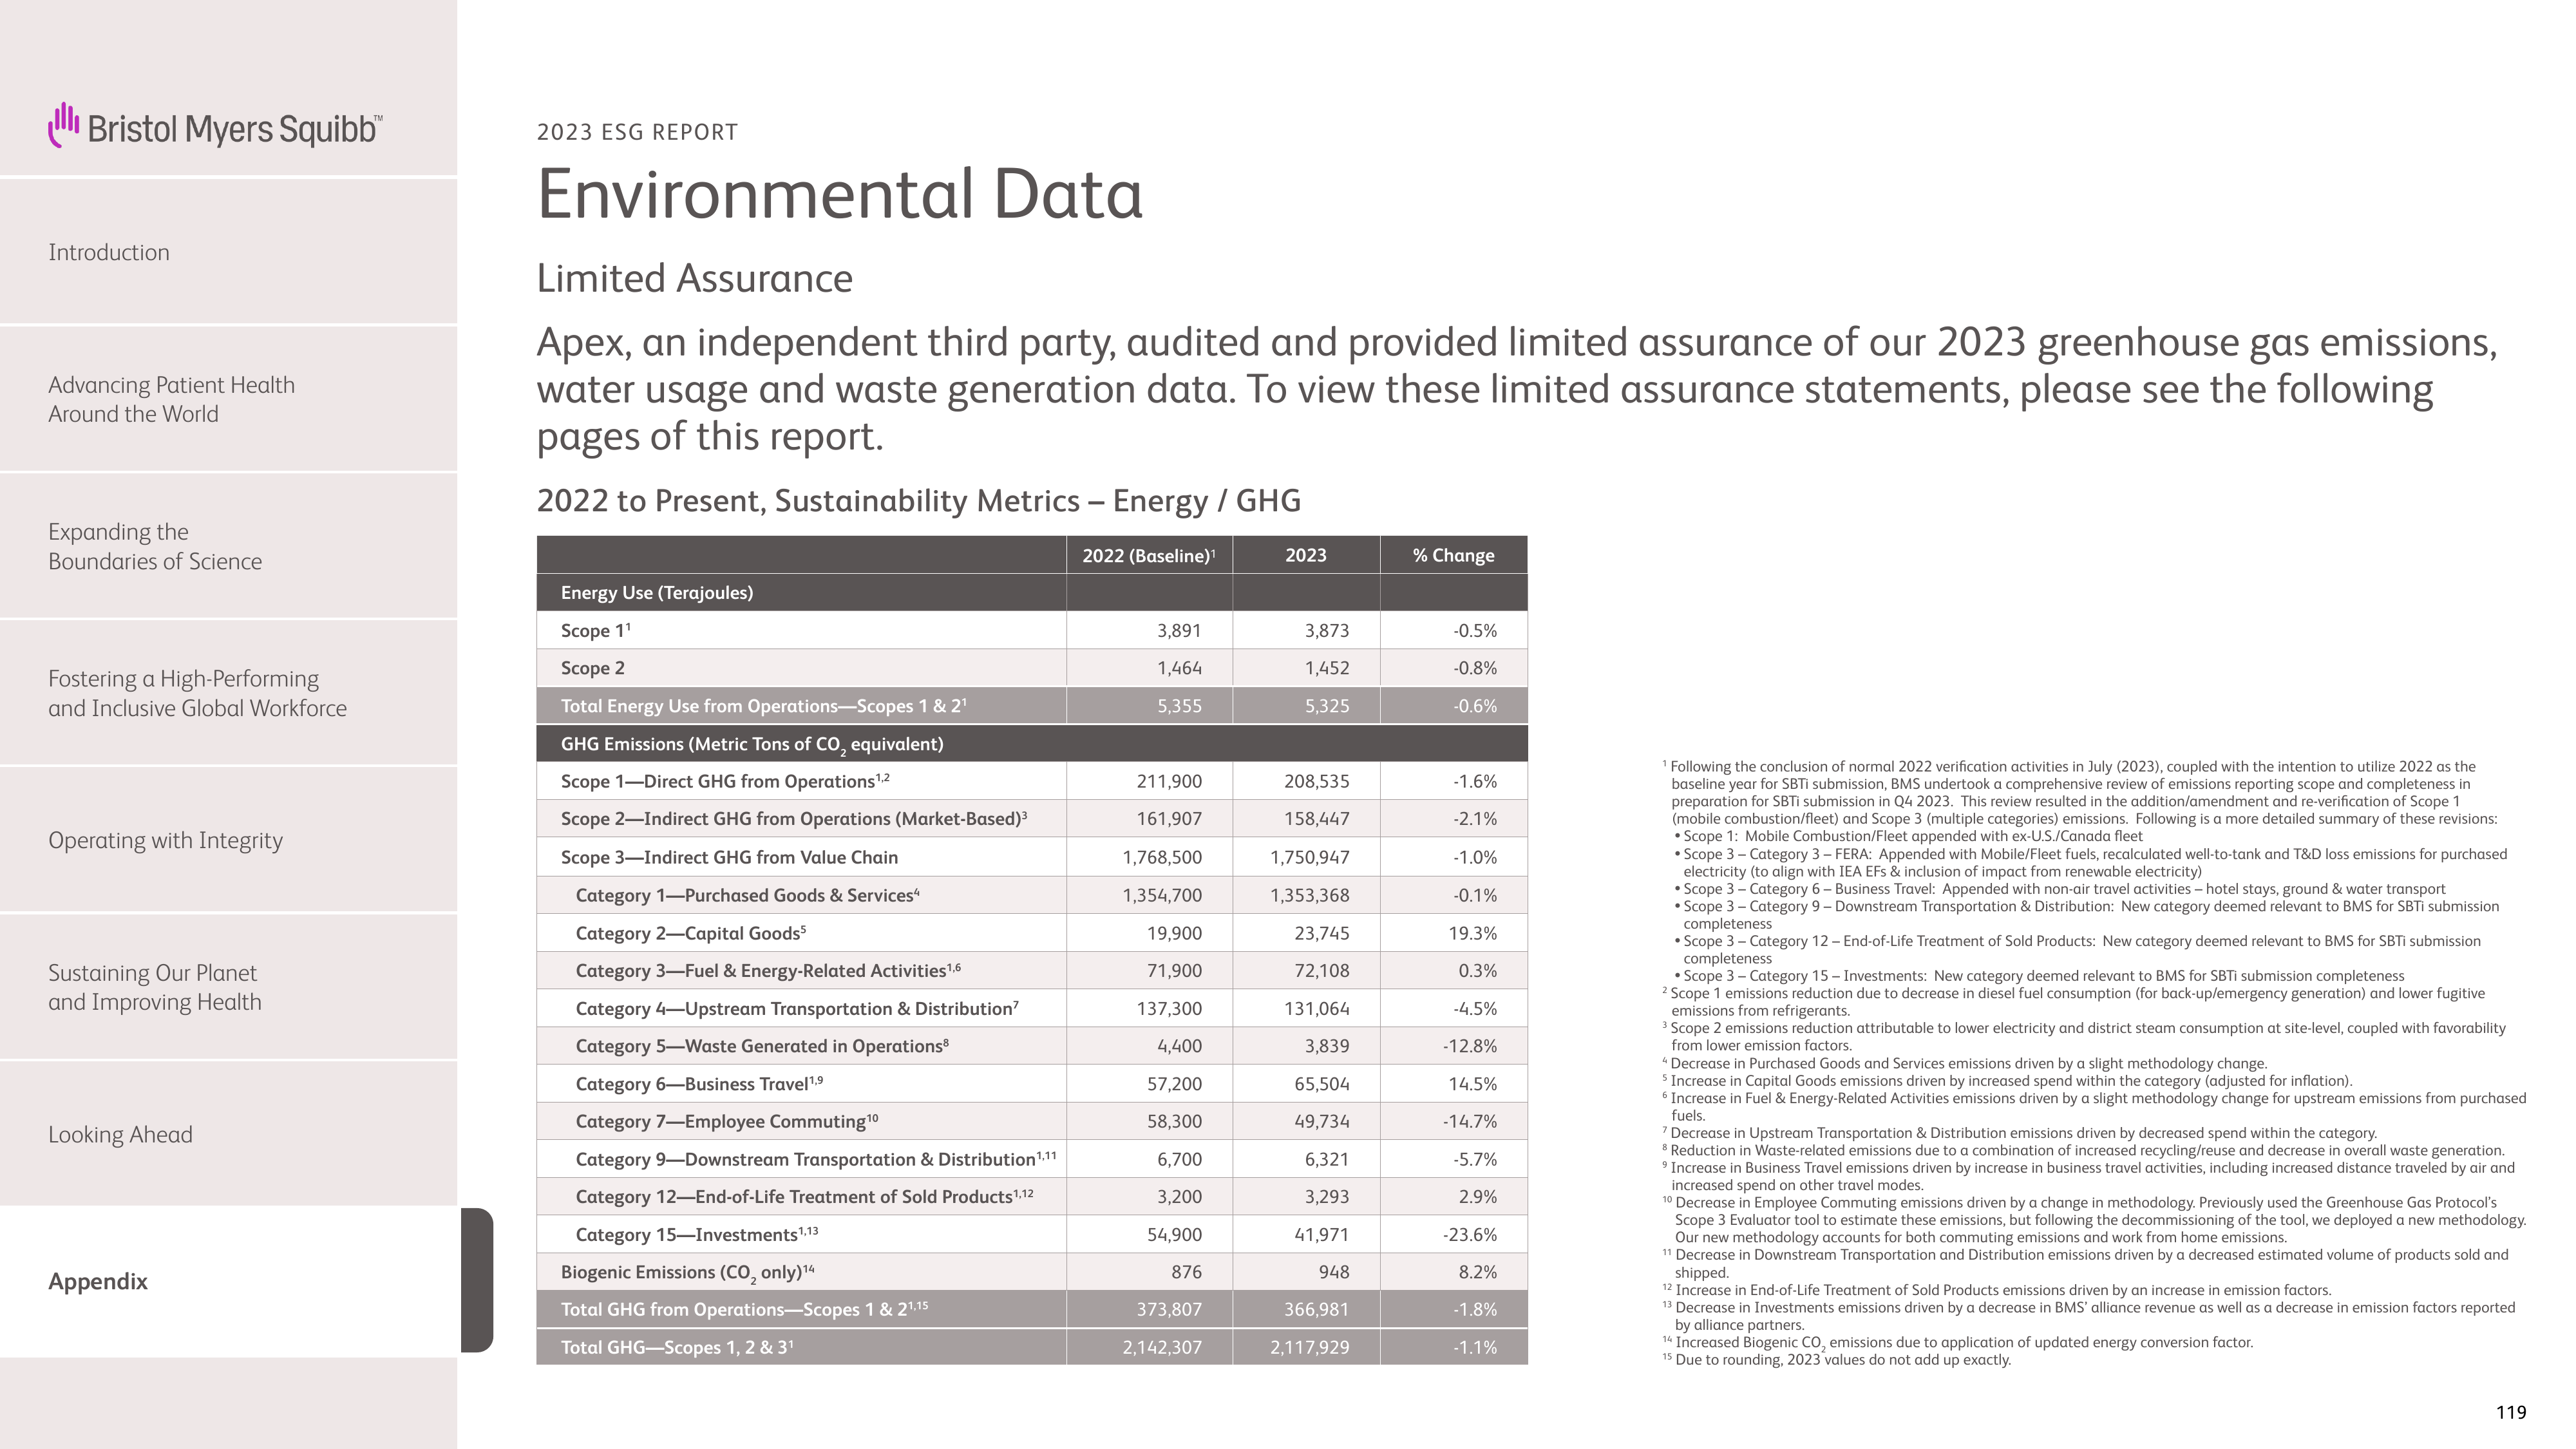The image size is (2576, 1449).
Task: Click Scope 2—Indirect GHG from Operations (Market-Based)
Action: [794, 819]
